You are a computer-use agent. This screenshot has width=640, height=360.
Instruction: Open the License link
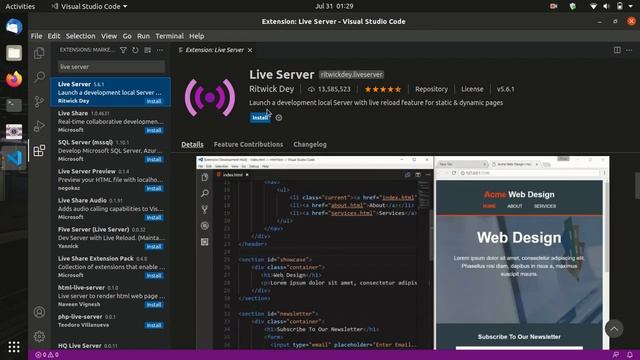coord(472,89)
